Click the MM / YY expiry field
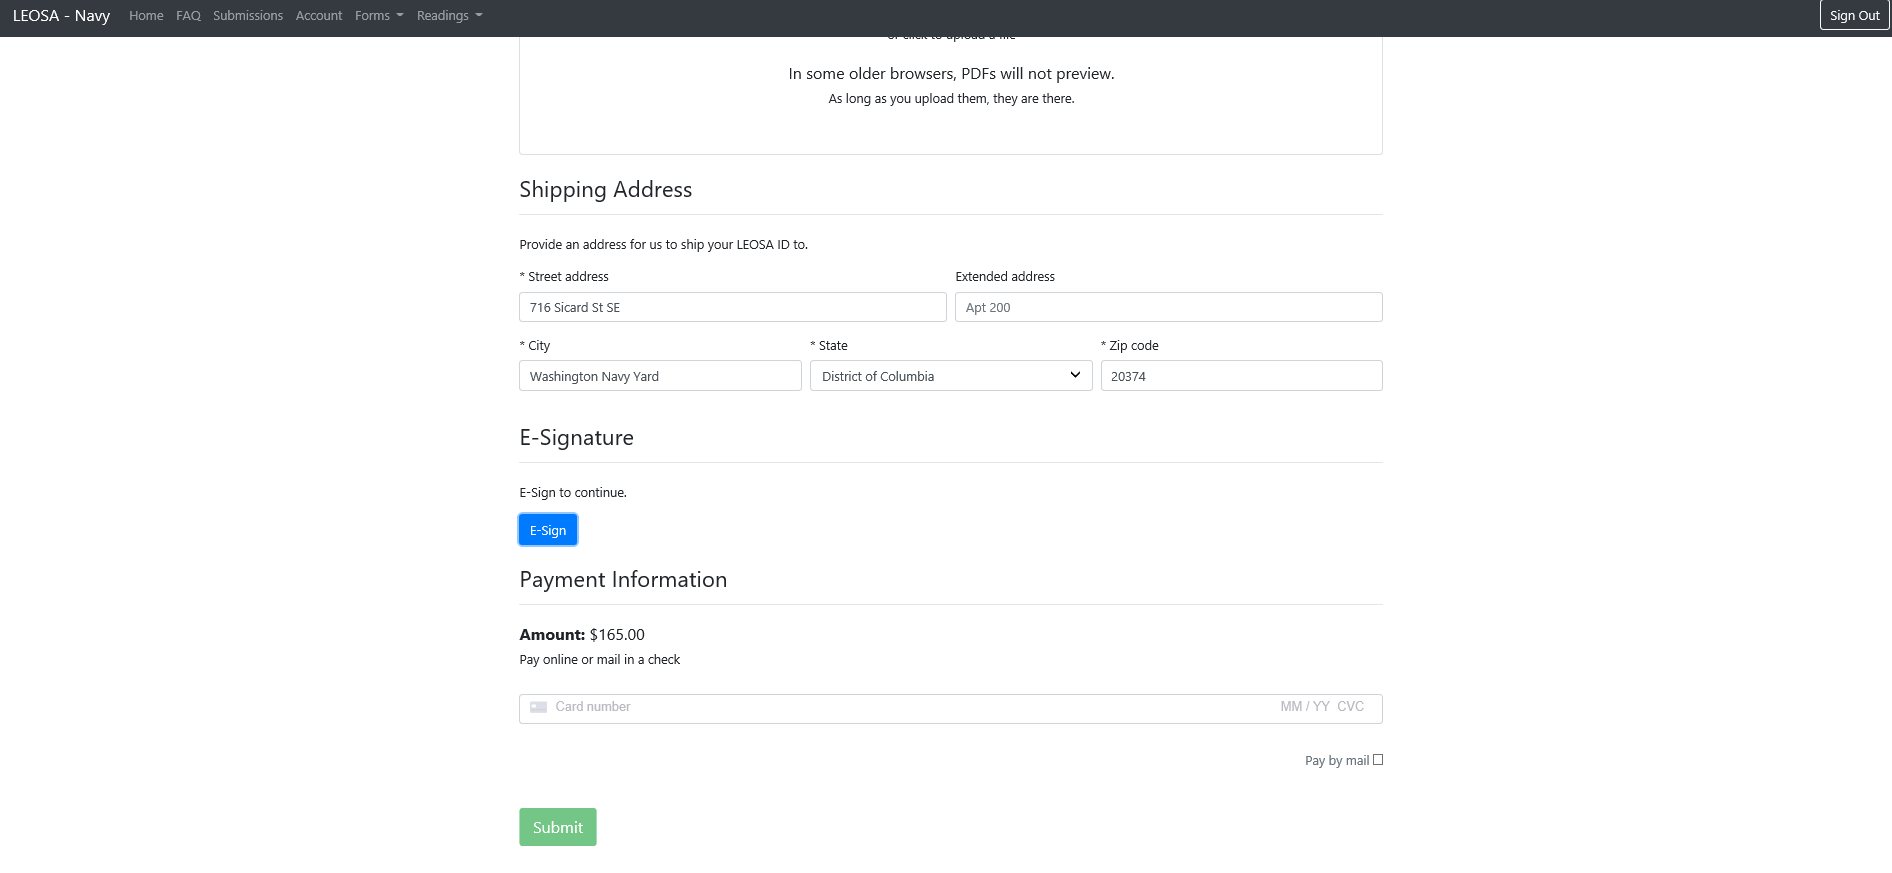Viewport: 1892px width, 873px height. 1304,707
